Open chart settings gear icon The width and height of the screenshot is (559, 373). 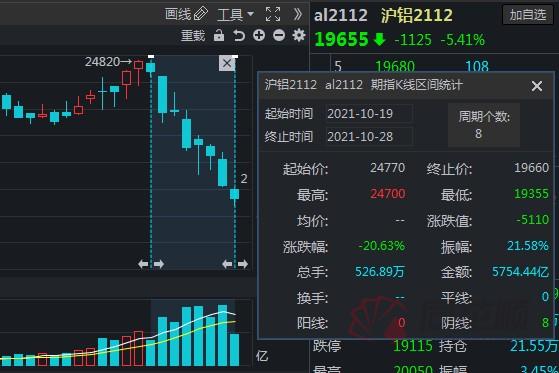point(299,35)
